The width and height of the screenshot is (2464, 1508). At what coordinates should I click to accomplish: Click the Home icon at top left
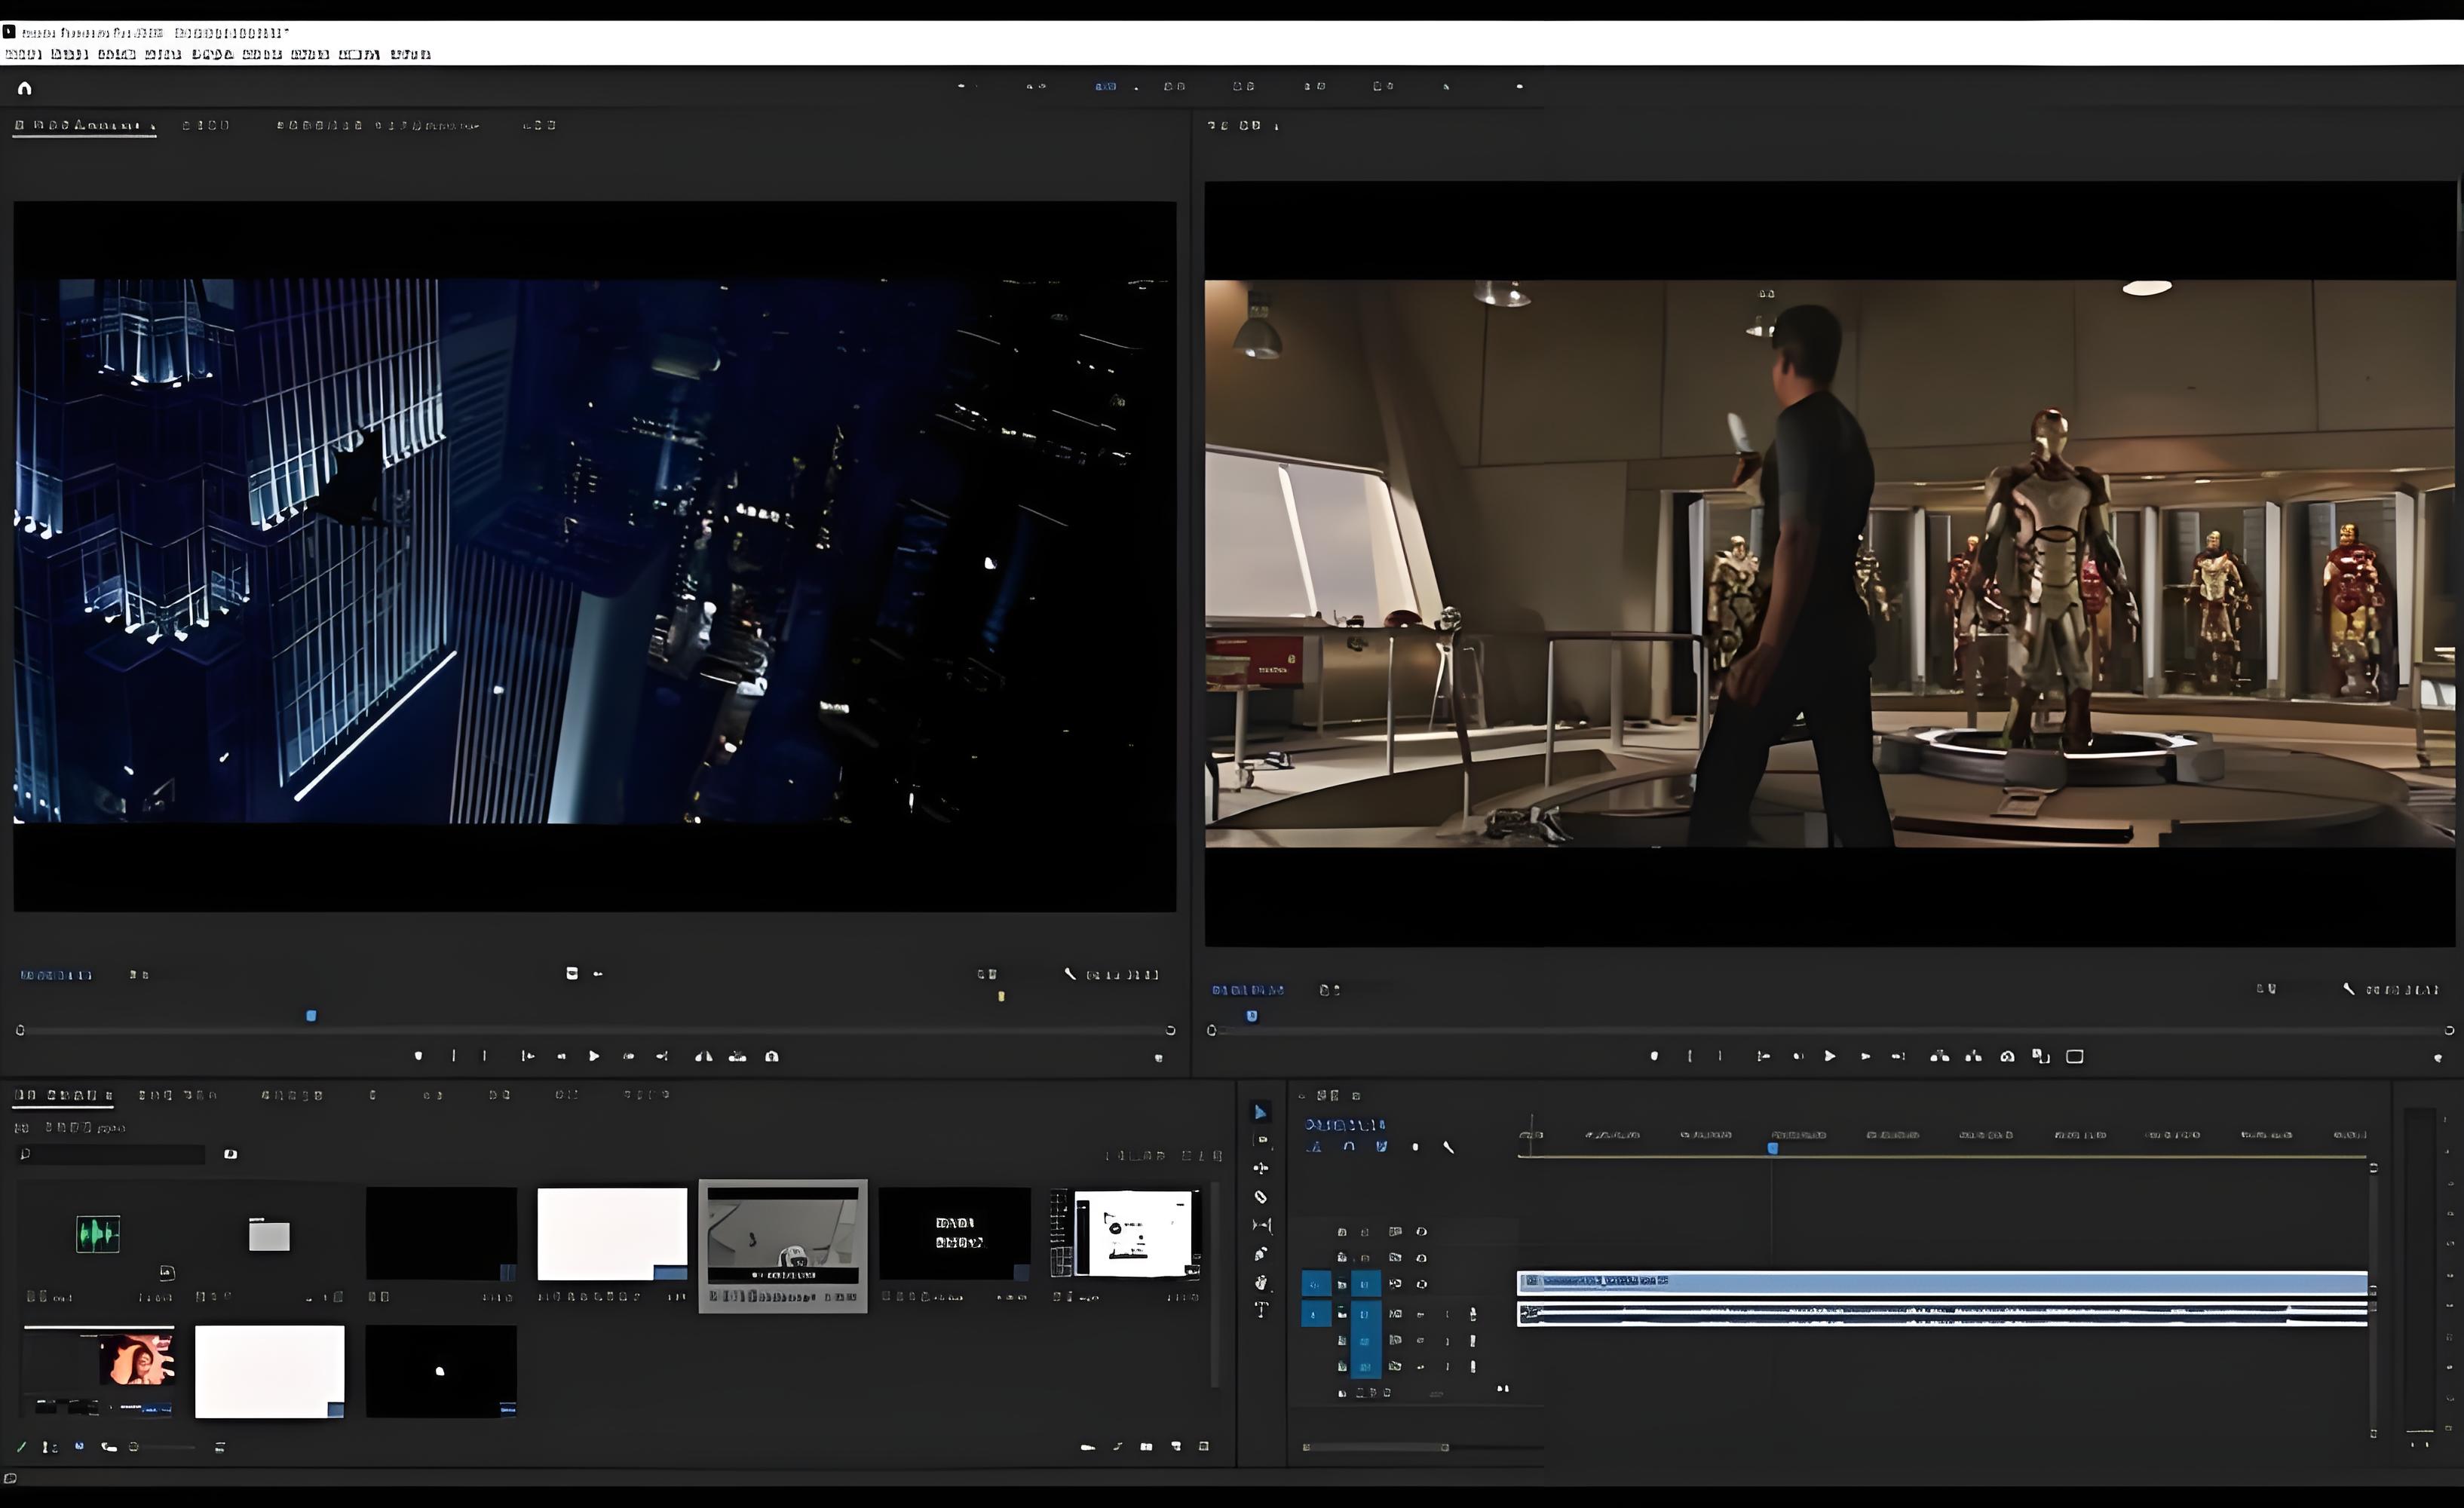pyautogui.click(x=25, y=88)
